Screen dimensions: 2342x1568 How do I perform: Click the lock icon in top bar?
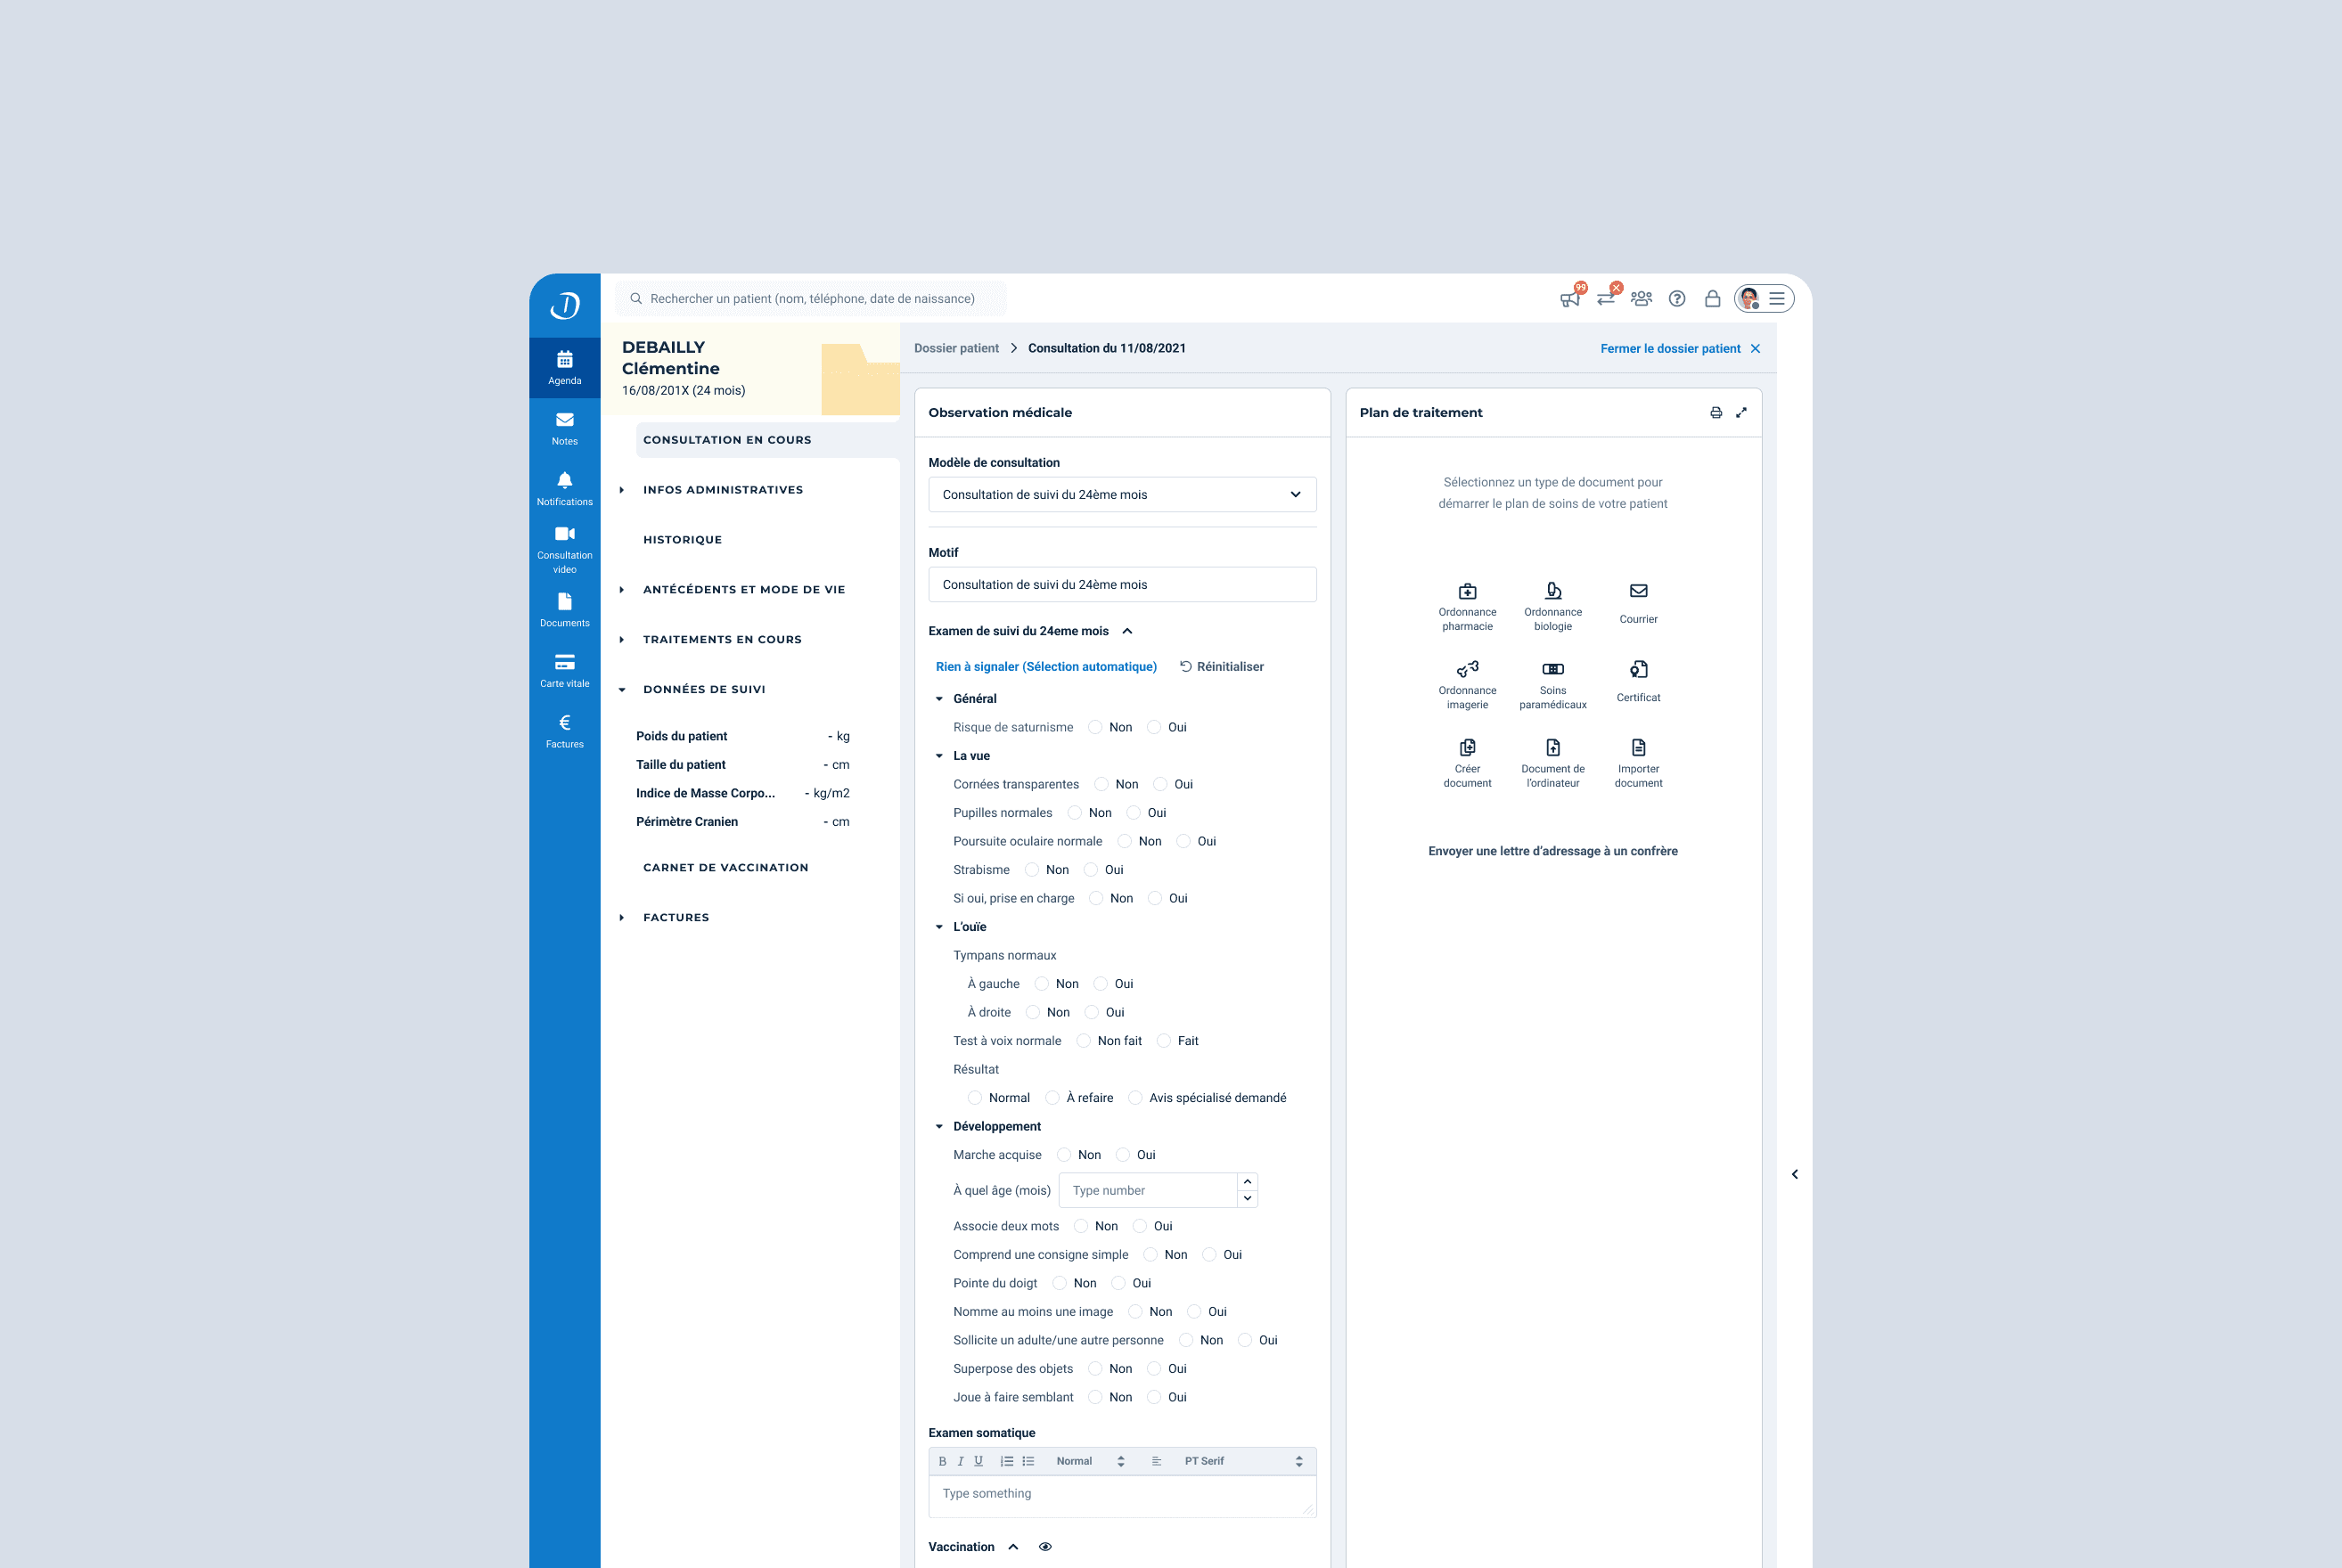pos(1712,299)
